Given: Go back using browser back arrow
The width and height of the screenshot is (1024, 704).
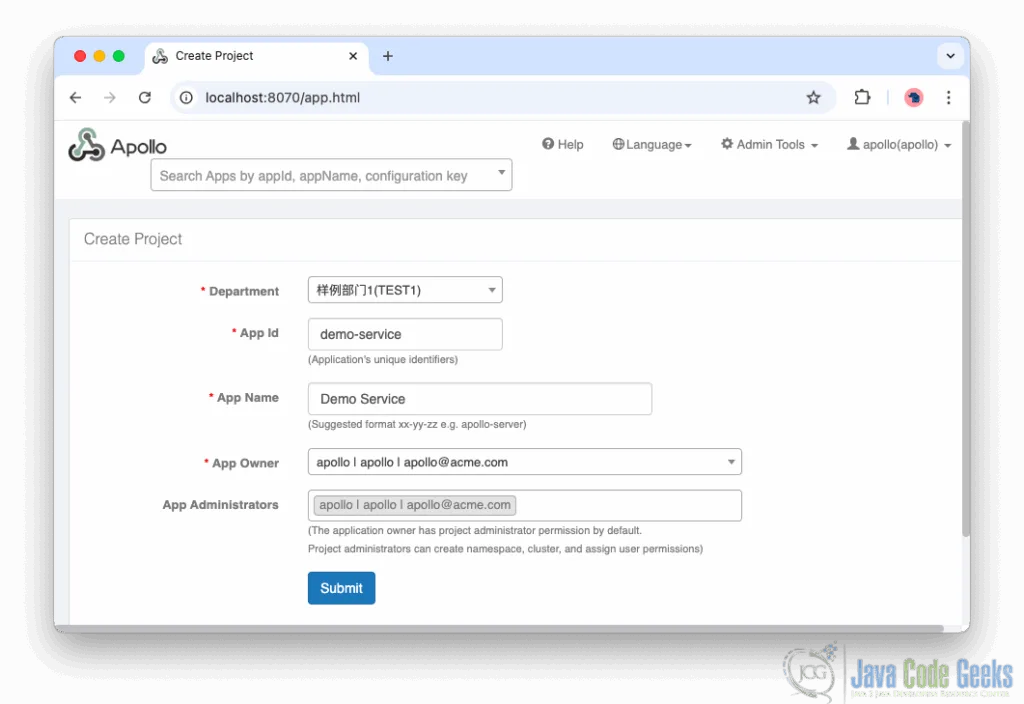Looking at the screenshot, I should tap(76, 97).
